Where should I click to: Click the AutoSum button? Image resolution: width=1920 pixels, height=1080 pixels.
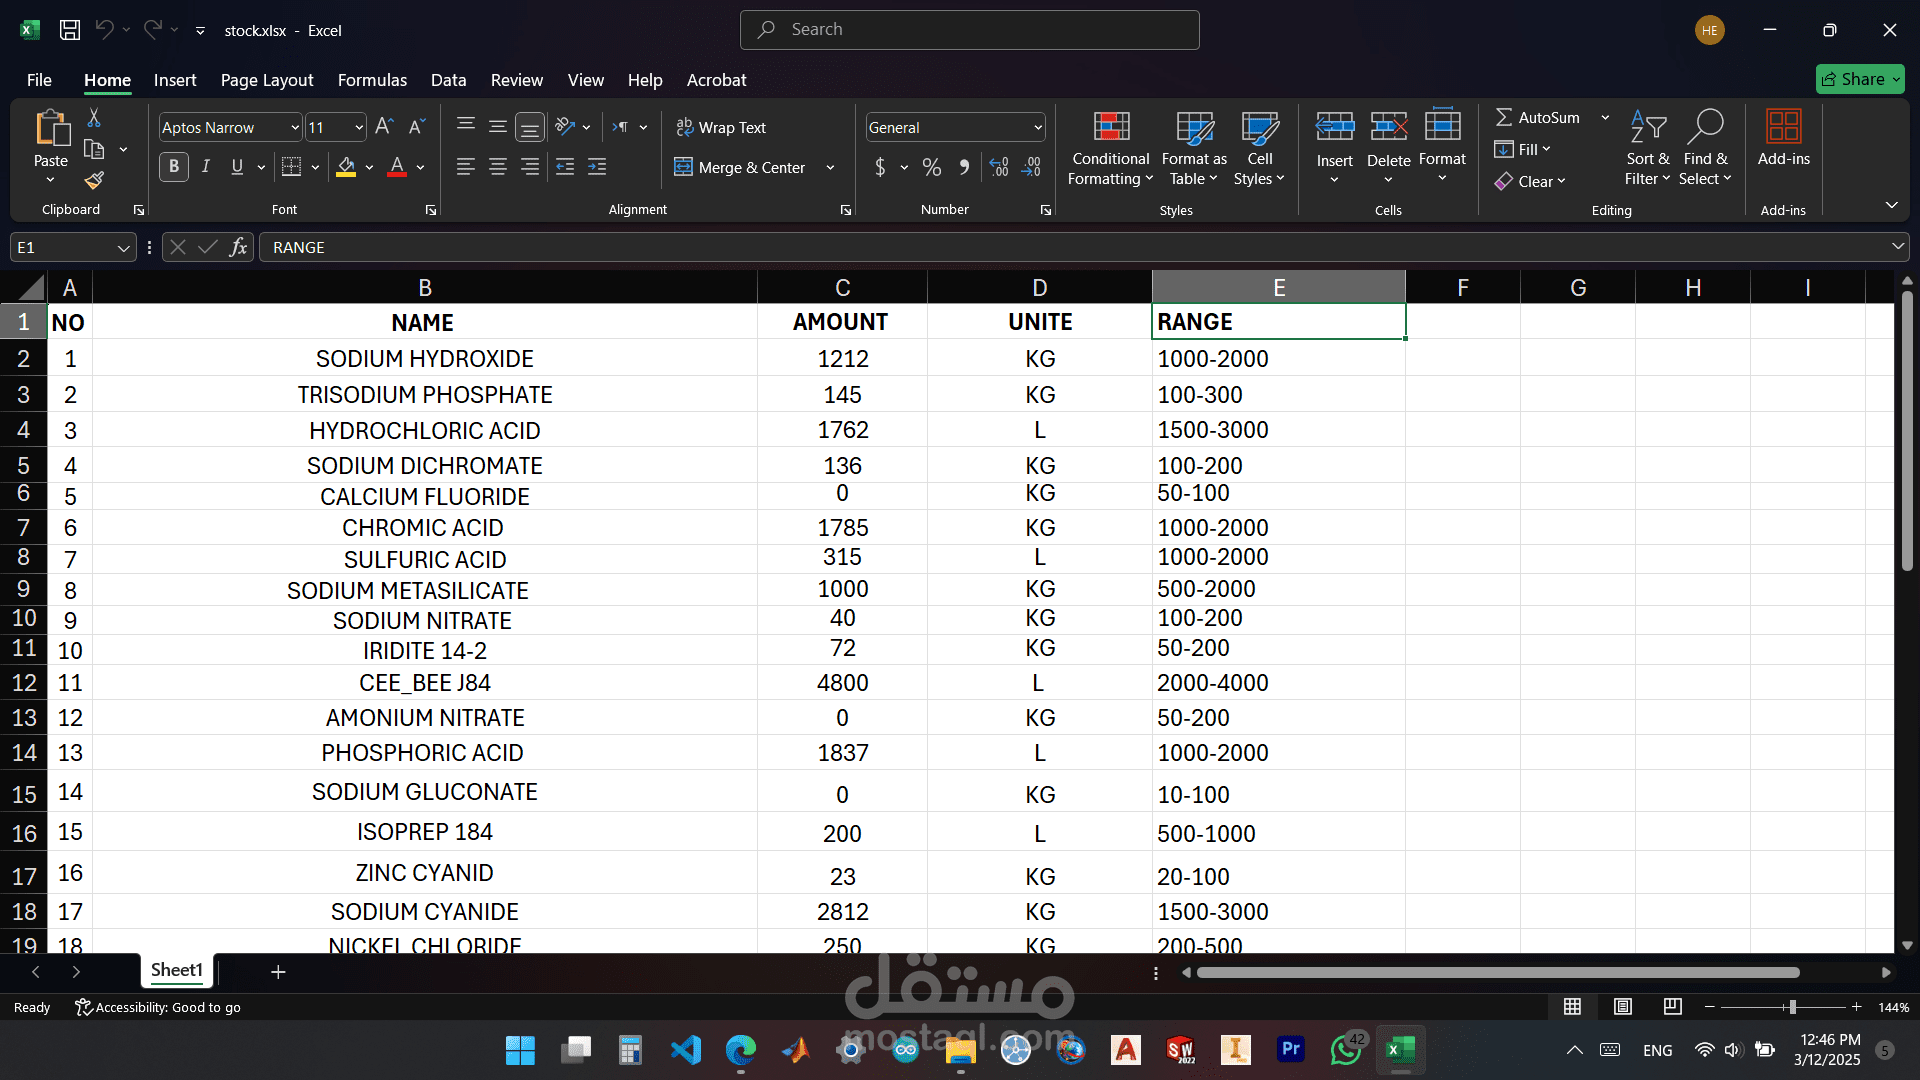(1538, 118)
